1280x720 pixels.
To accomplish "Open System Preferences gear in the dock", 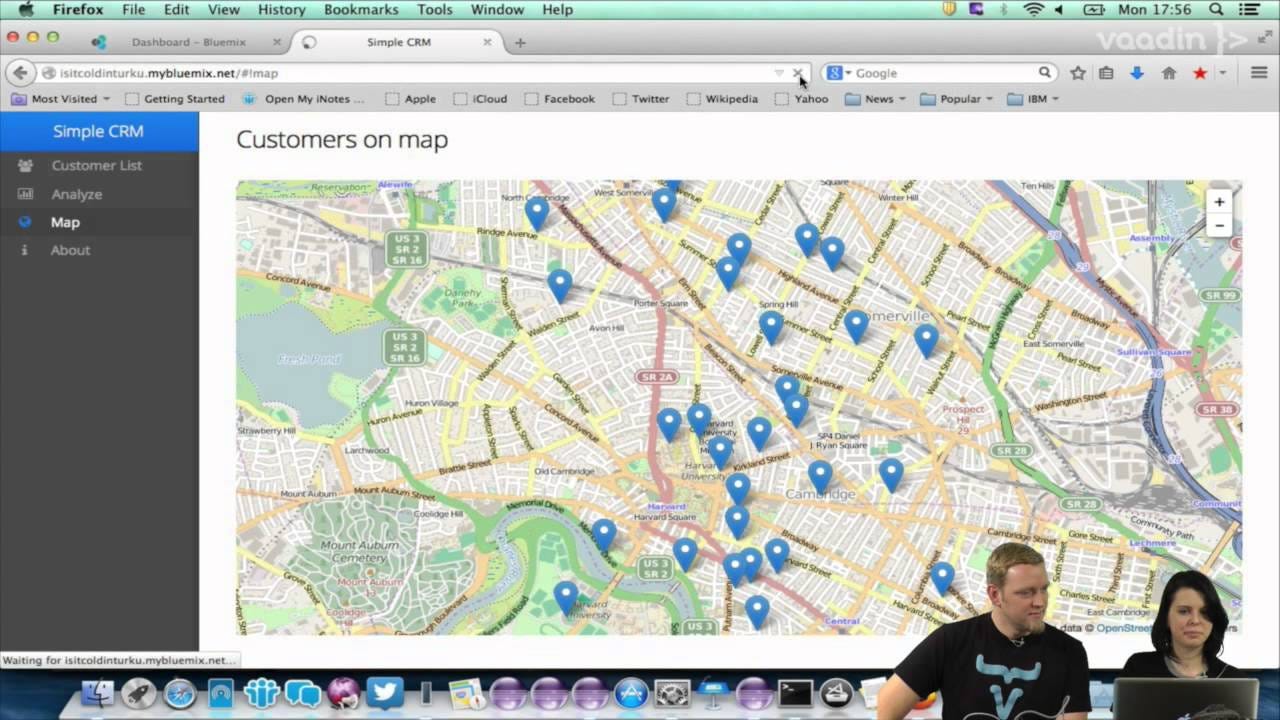I will coord(672,693).
